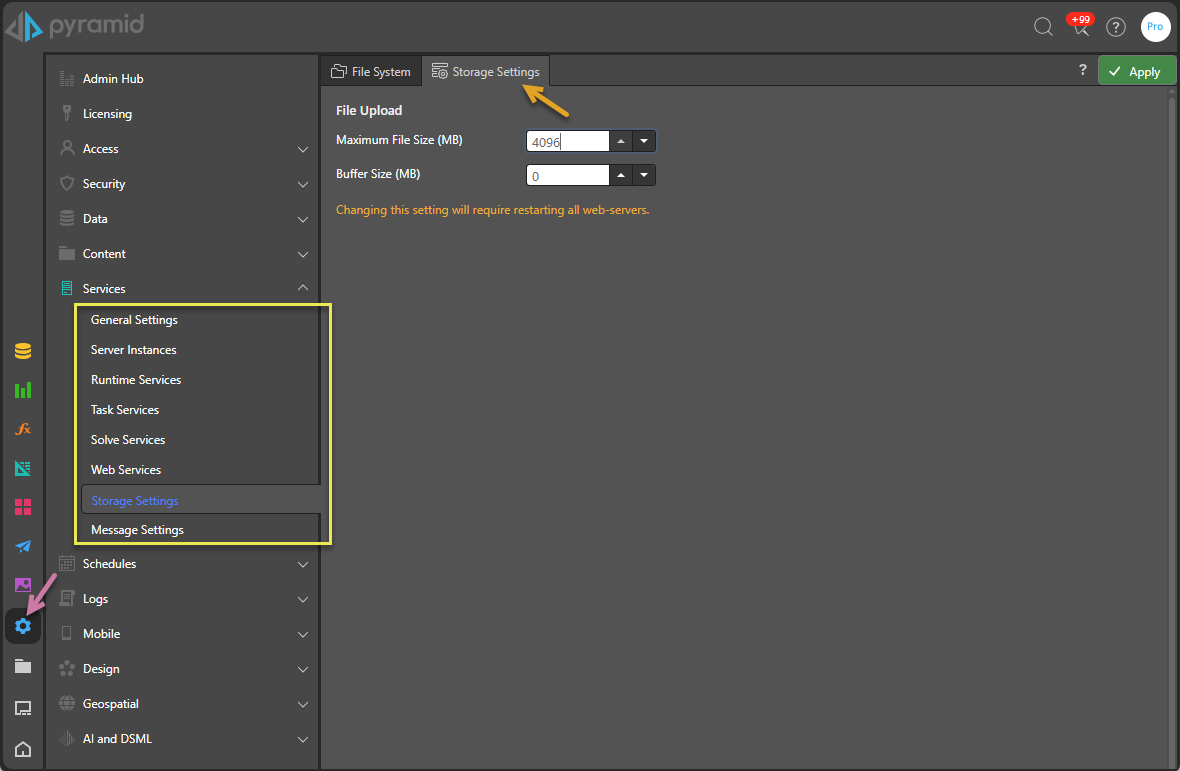Open the admin gear icon in sidebar
Screen dimensions: 1180x771
[x=23, y=626]
